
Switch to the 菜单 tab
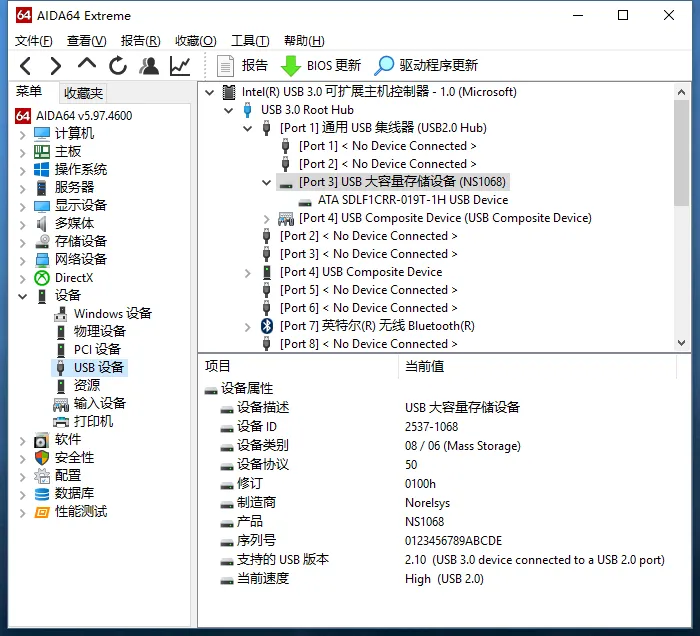tap(29, 91)
